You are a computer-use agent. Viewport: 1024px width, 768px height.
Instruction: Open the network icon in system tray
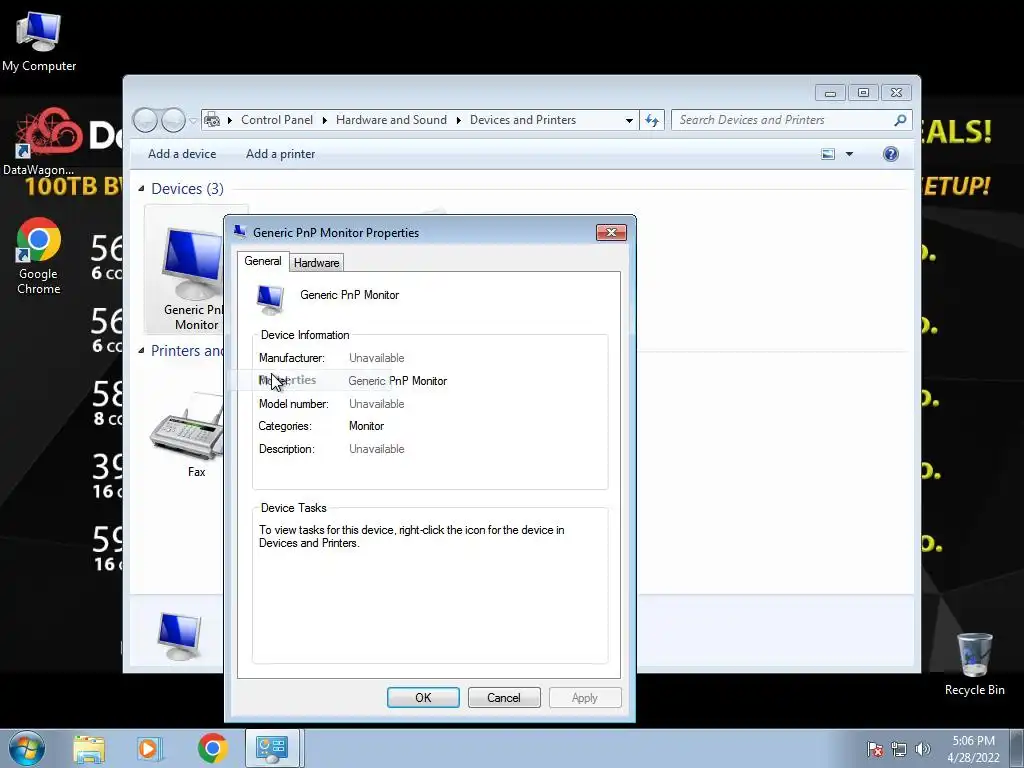click(x=899, y=749)
